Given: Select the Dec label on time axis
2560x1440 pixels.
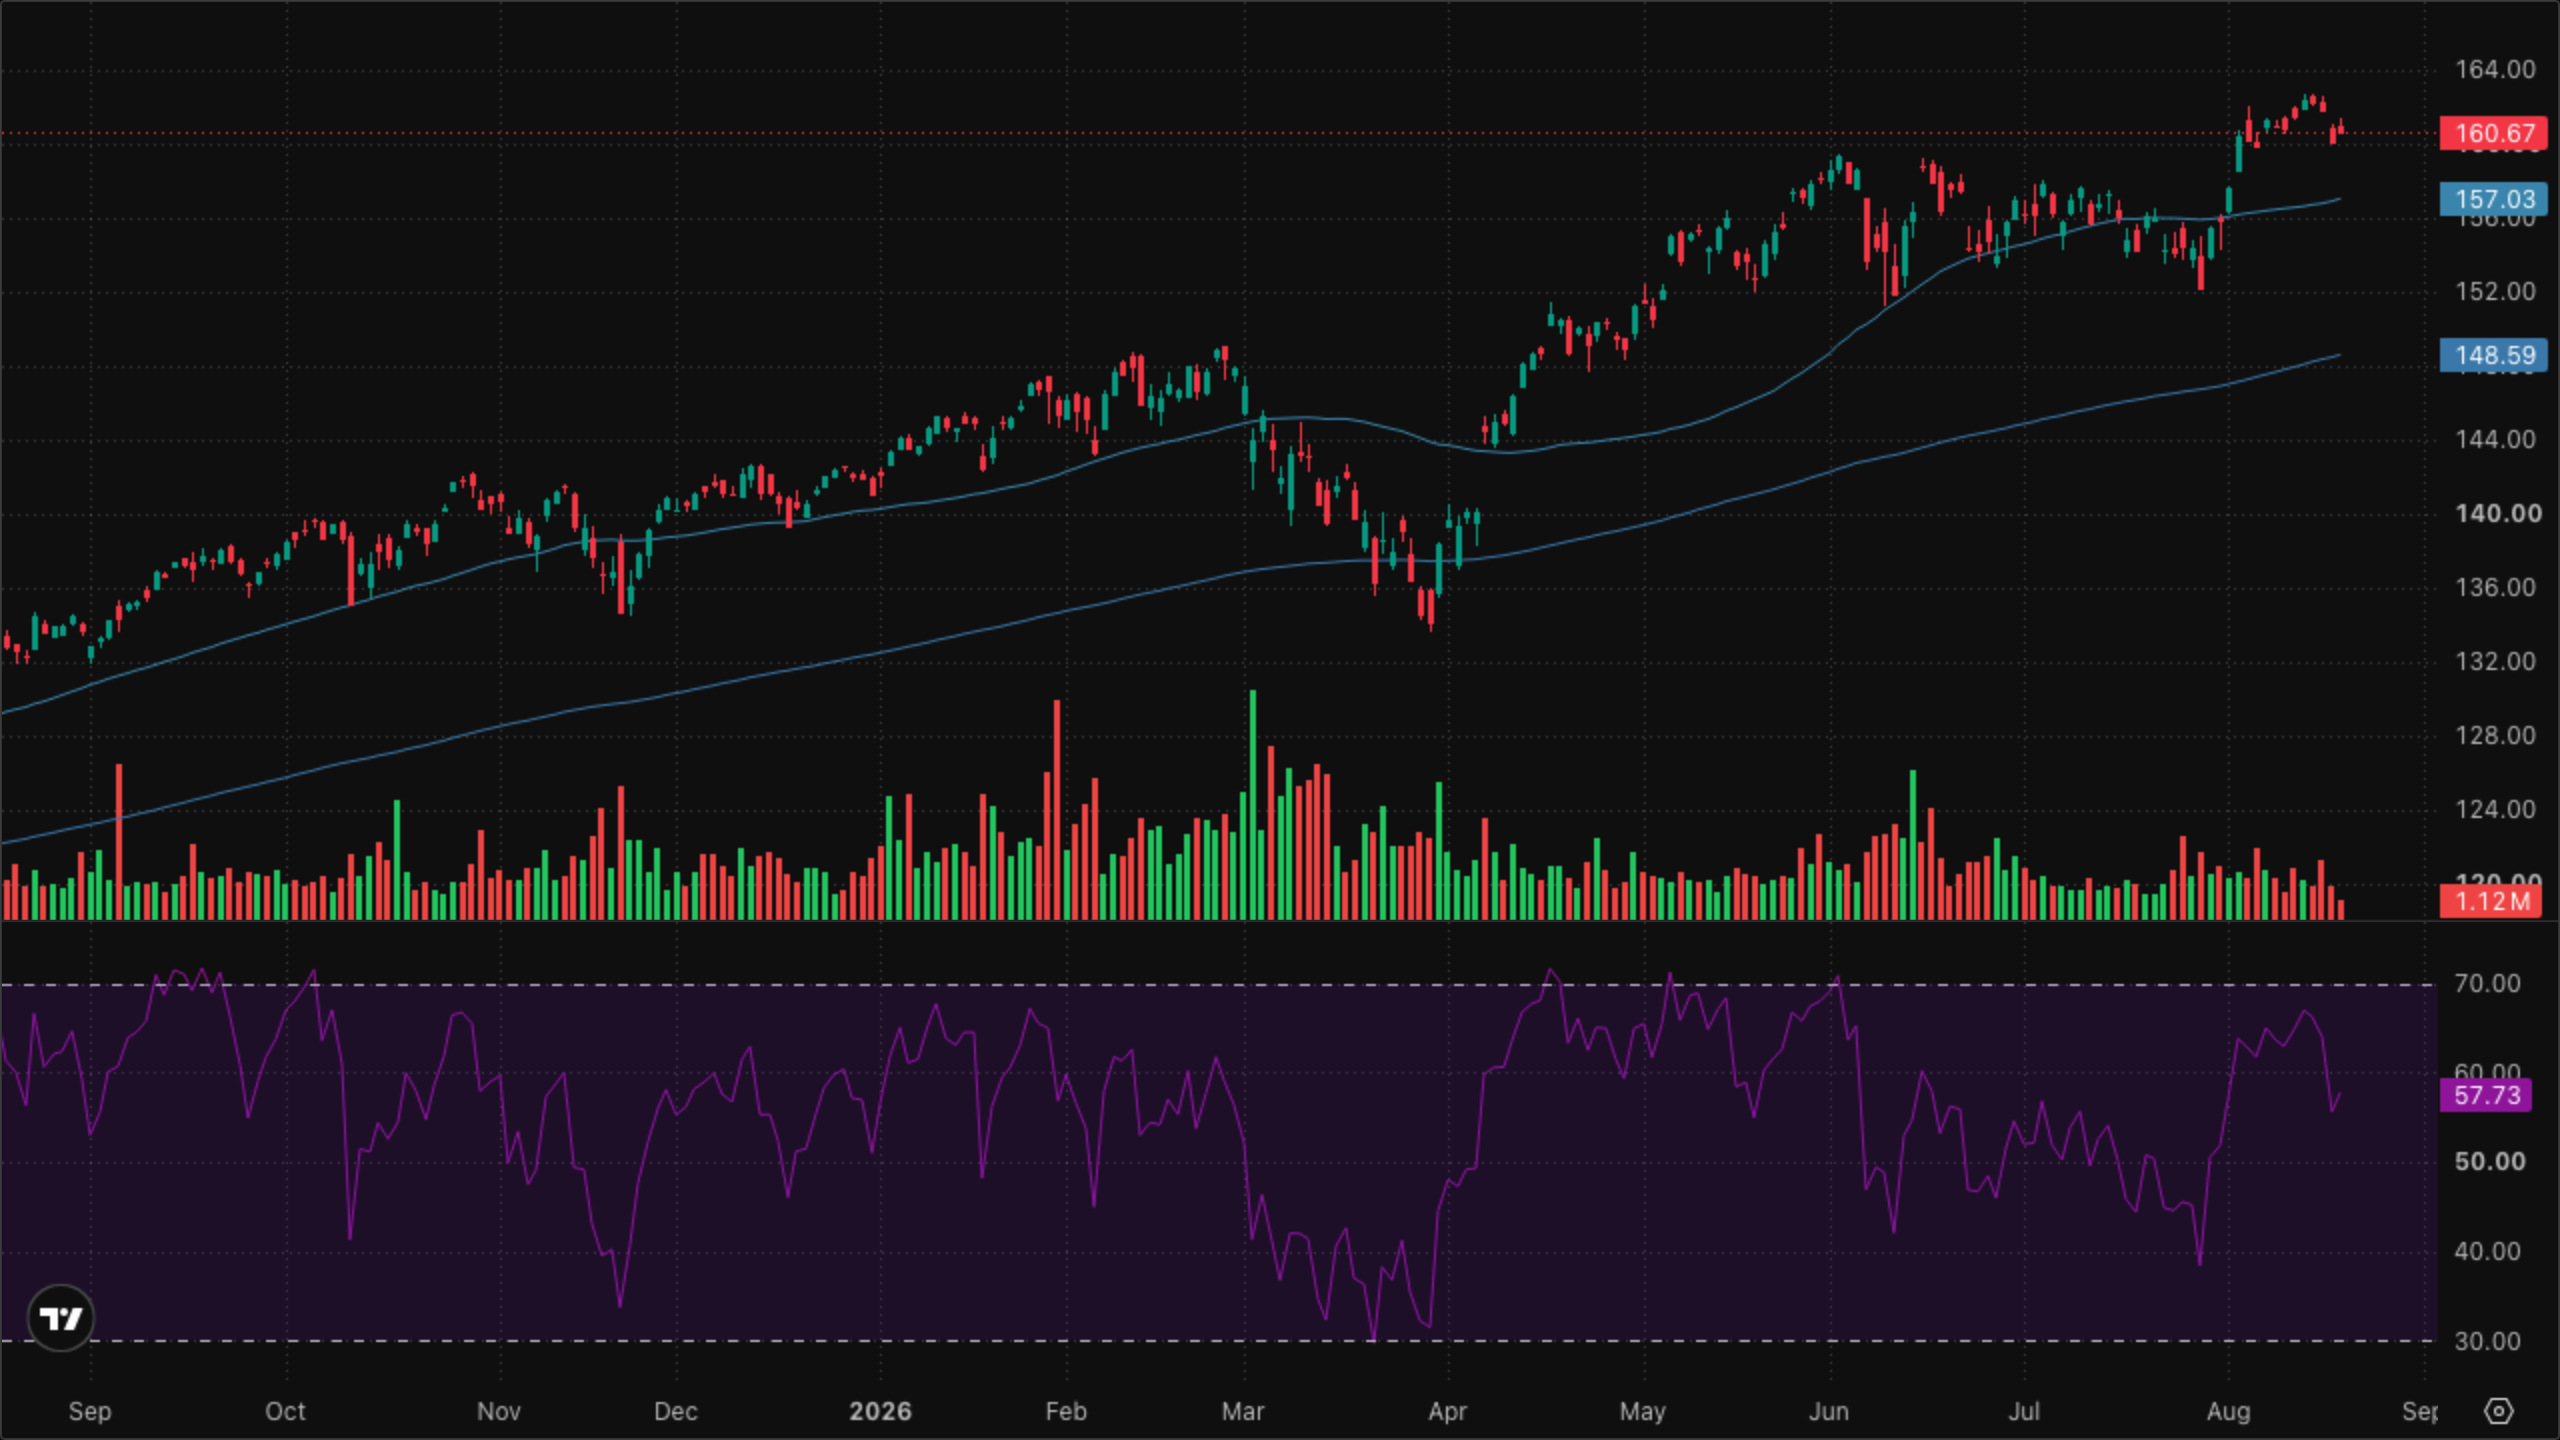Looking at the screenshot, I should point(675,1411).
